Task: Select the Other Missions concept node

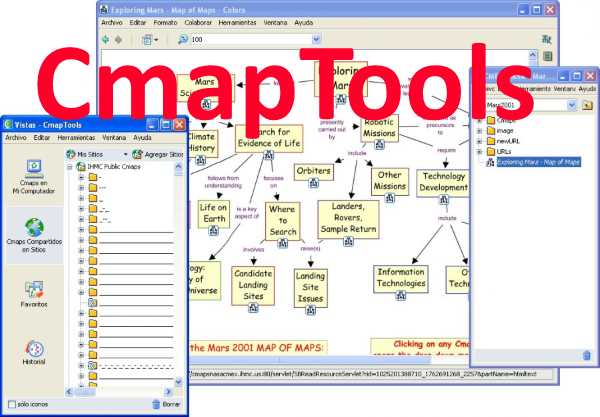Action: click(390, 181)
